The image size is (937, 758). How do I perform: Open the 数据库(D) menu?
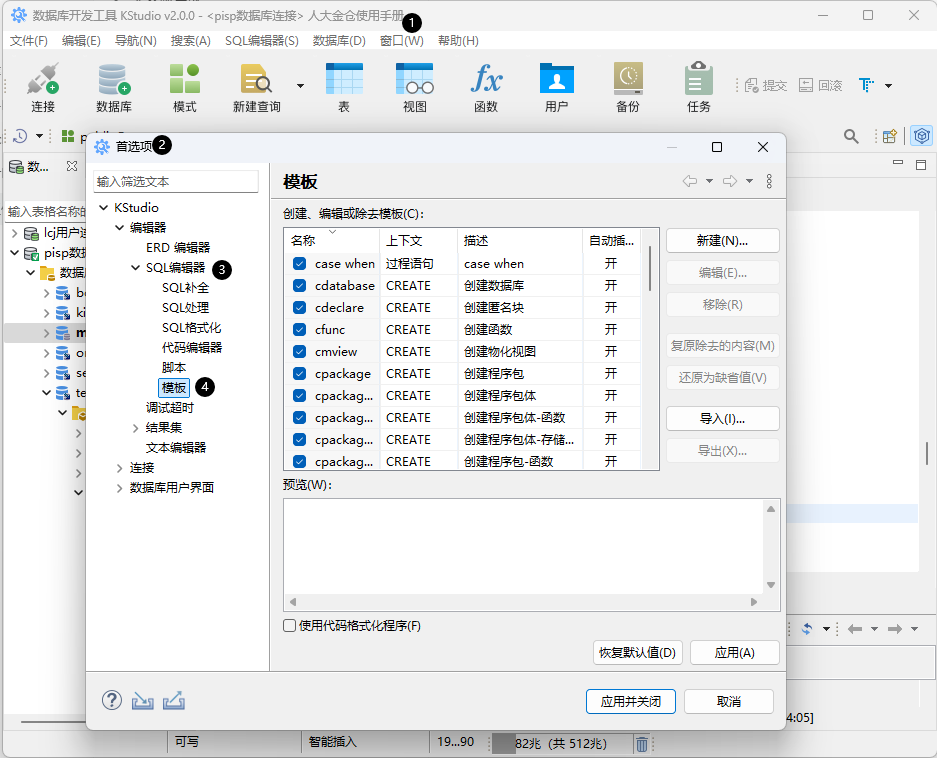point(339,41)
